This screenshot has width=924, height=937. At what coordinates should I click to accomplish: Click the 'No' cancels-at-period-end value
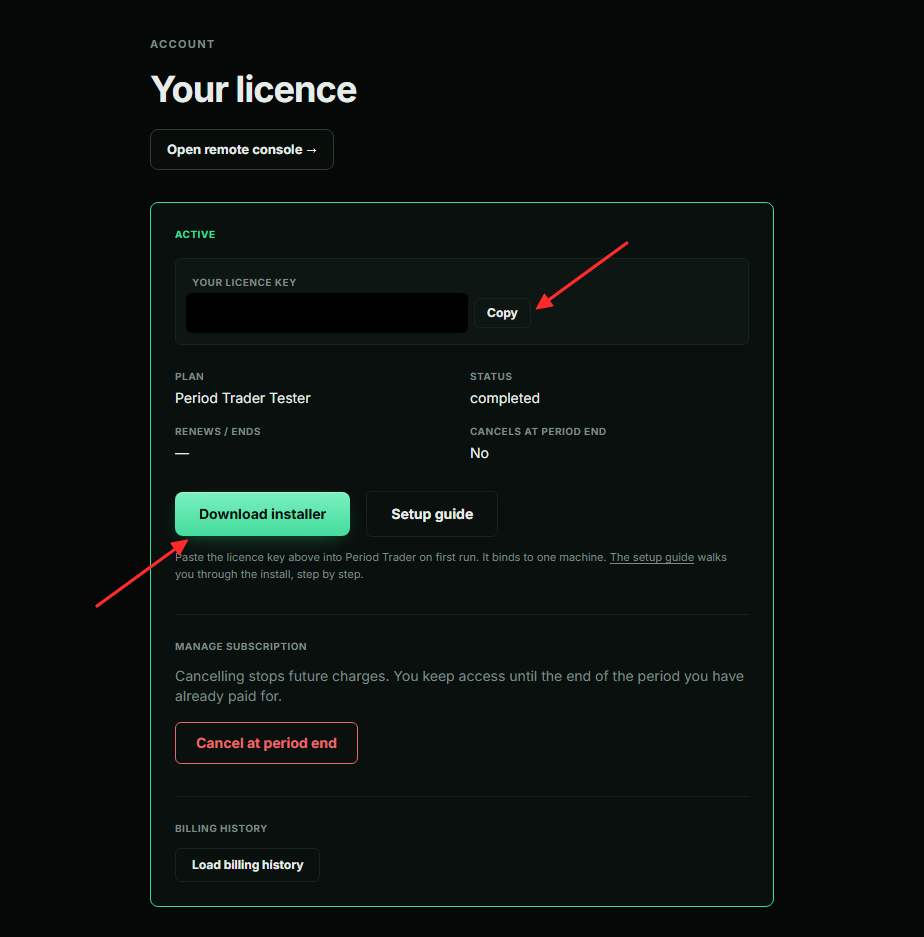pyautogui.click(x=479, y=453)
